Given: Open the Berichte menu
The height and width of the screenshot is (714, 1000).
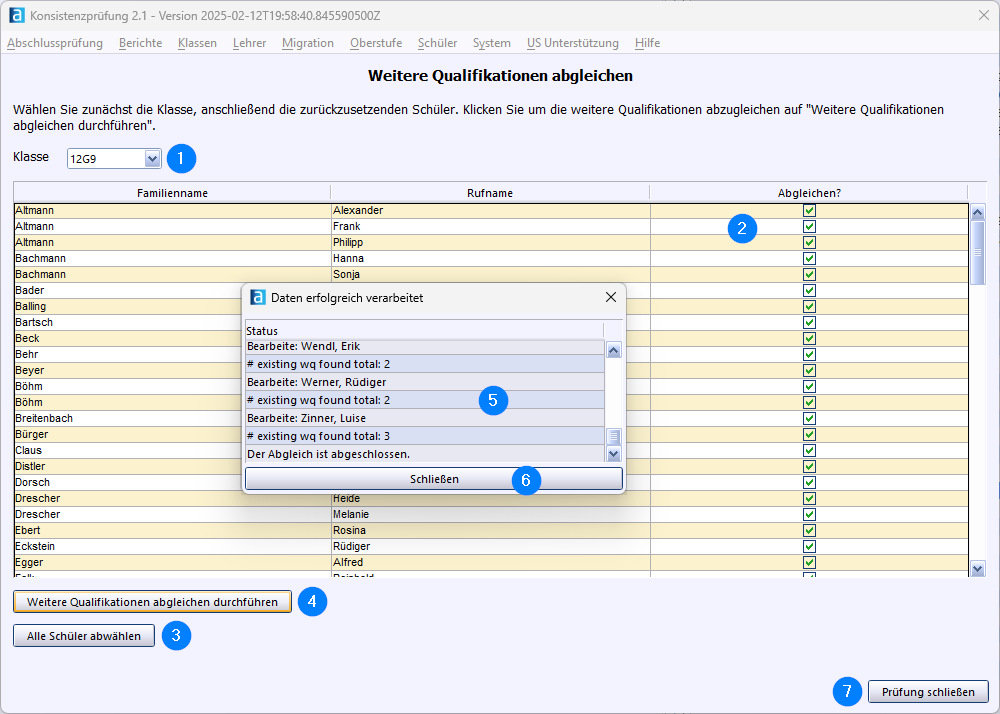Looking at the screenshot, I should [140, 43].
